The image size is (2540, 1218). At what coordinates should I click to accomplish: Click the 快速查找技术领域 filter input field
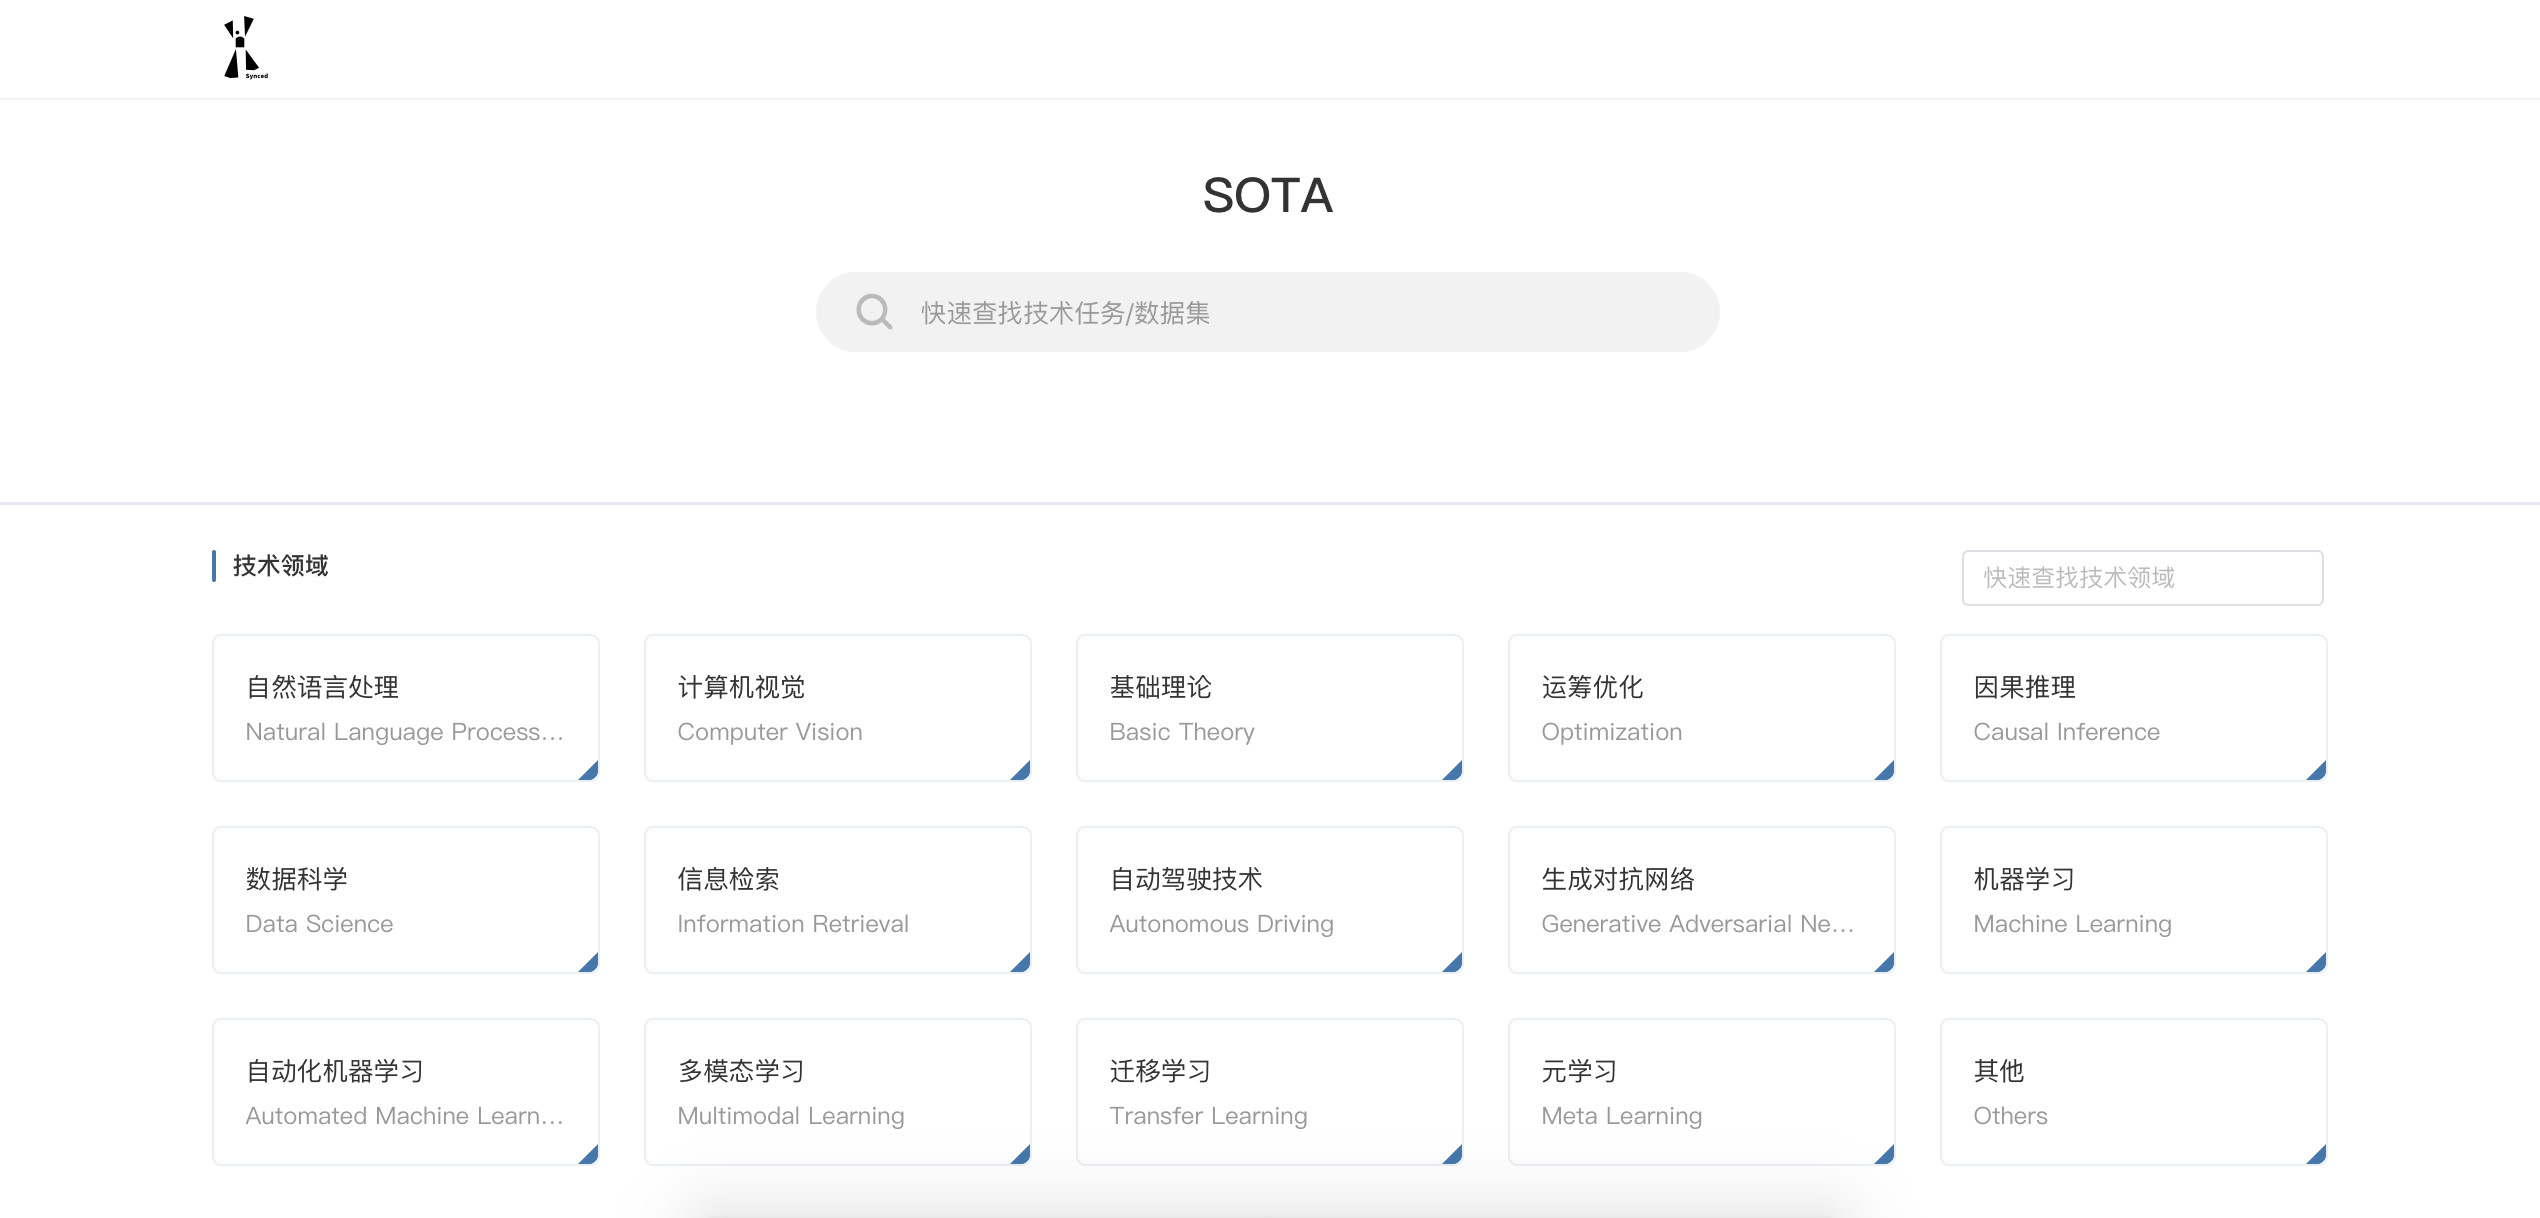(x=2141, y=577)
